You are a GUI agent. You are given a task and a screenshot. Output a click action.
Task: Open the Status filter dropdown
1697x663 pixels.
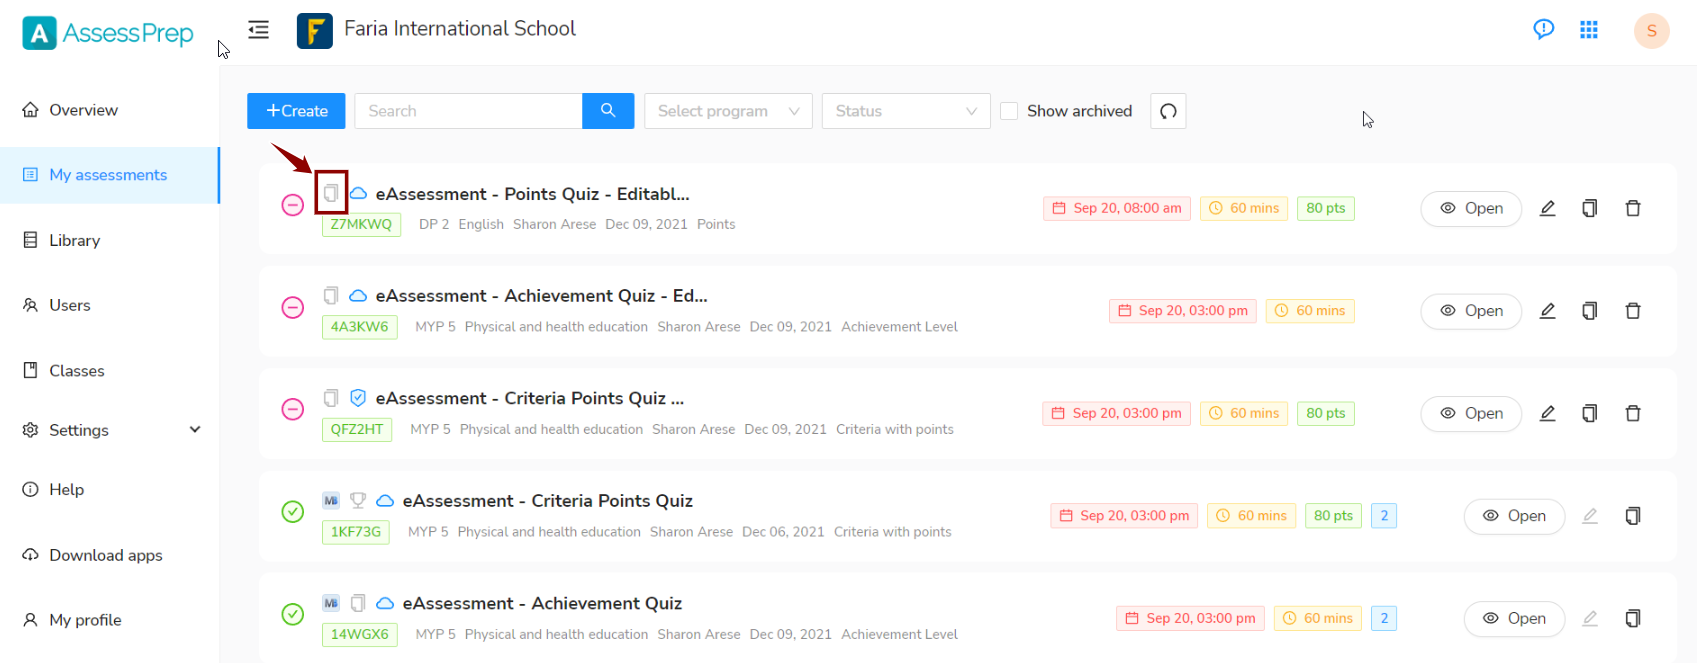(x=906, y=111)
